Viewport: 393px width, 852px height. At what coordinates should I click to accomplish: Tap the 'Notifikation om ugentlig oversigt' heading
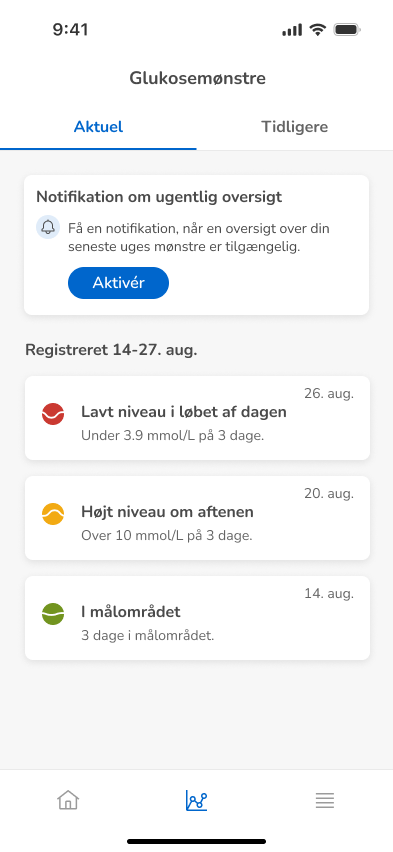pos(159,197)
